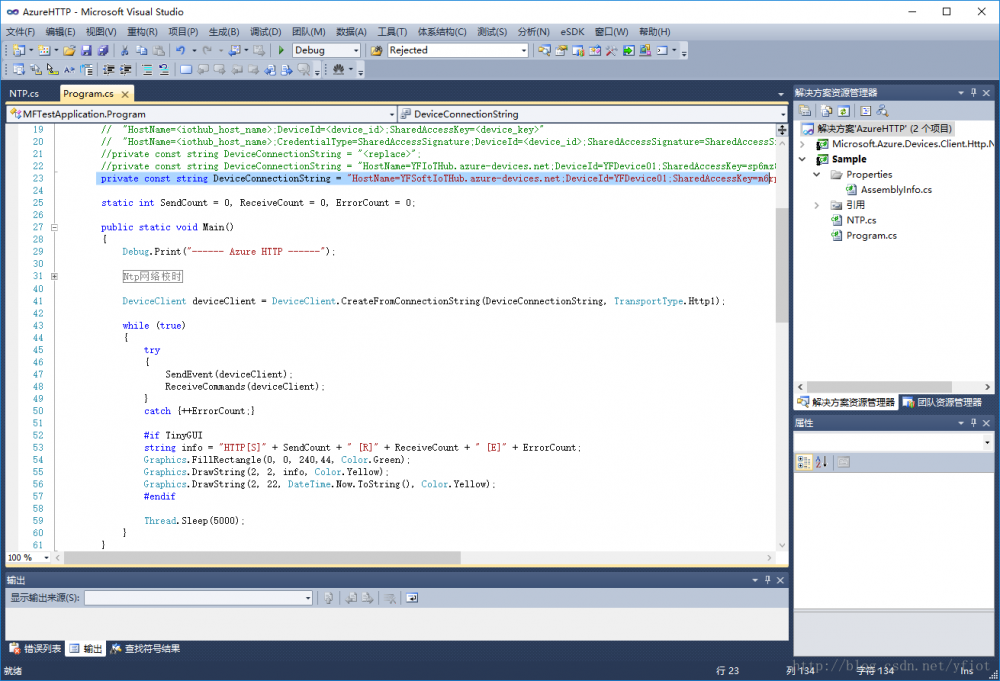Switch to the NTP.cs editor tab
Viewport: 1000px width, 681px height.
[24, 93]
